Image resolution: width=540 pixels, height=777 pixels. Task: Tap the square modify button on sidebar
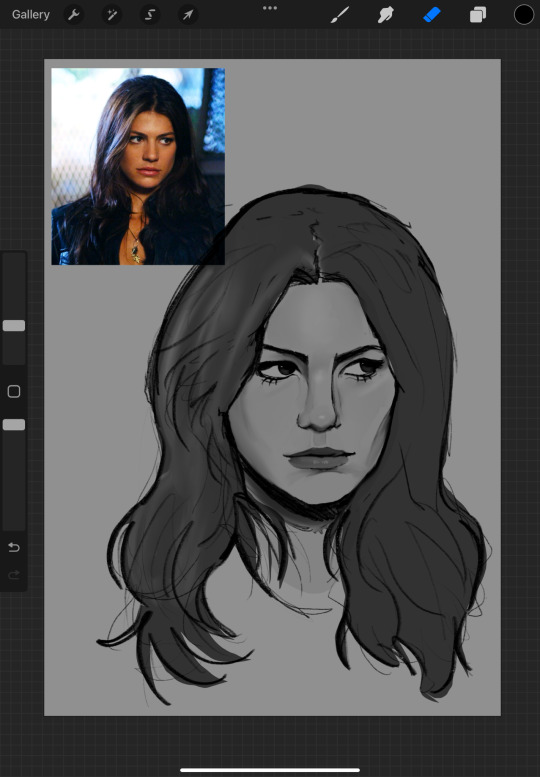click(14, 391)
